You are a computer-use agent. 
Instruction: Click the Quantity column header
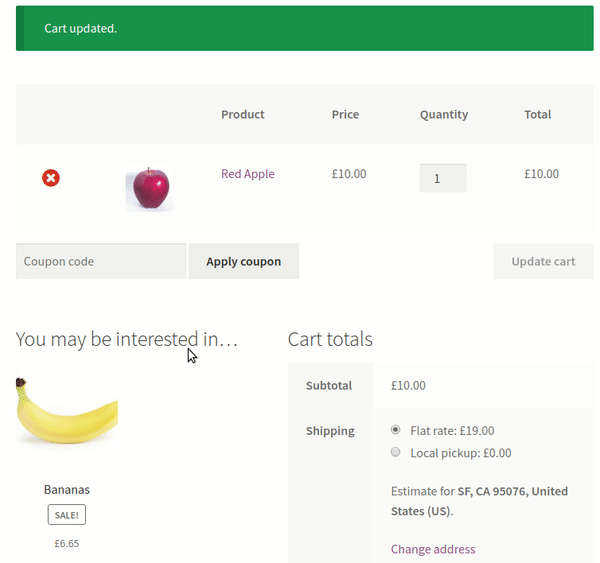pos(444,114)
